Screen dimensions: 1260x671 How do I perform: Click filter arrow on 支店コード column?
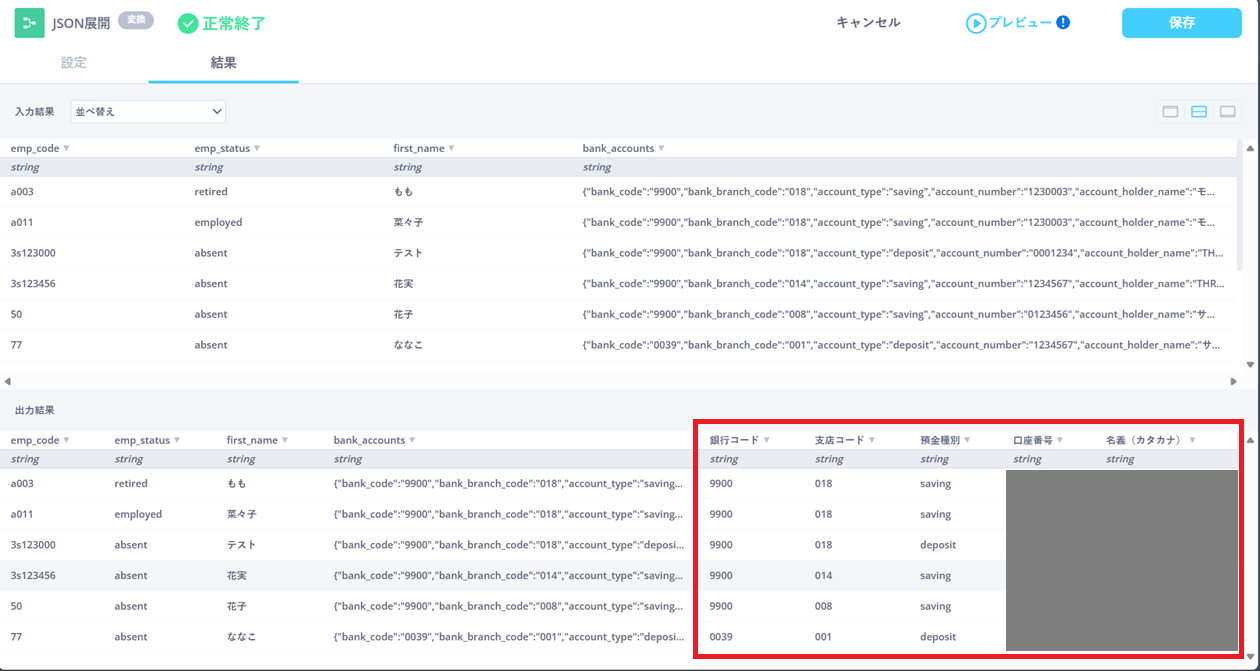[x=872, y=440]
